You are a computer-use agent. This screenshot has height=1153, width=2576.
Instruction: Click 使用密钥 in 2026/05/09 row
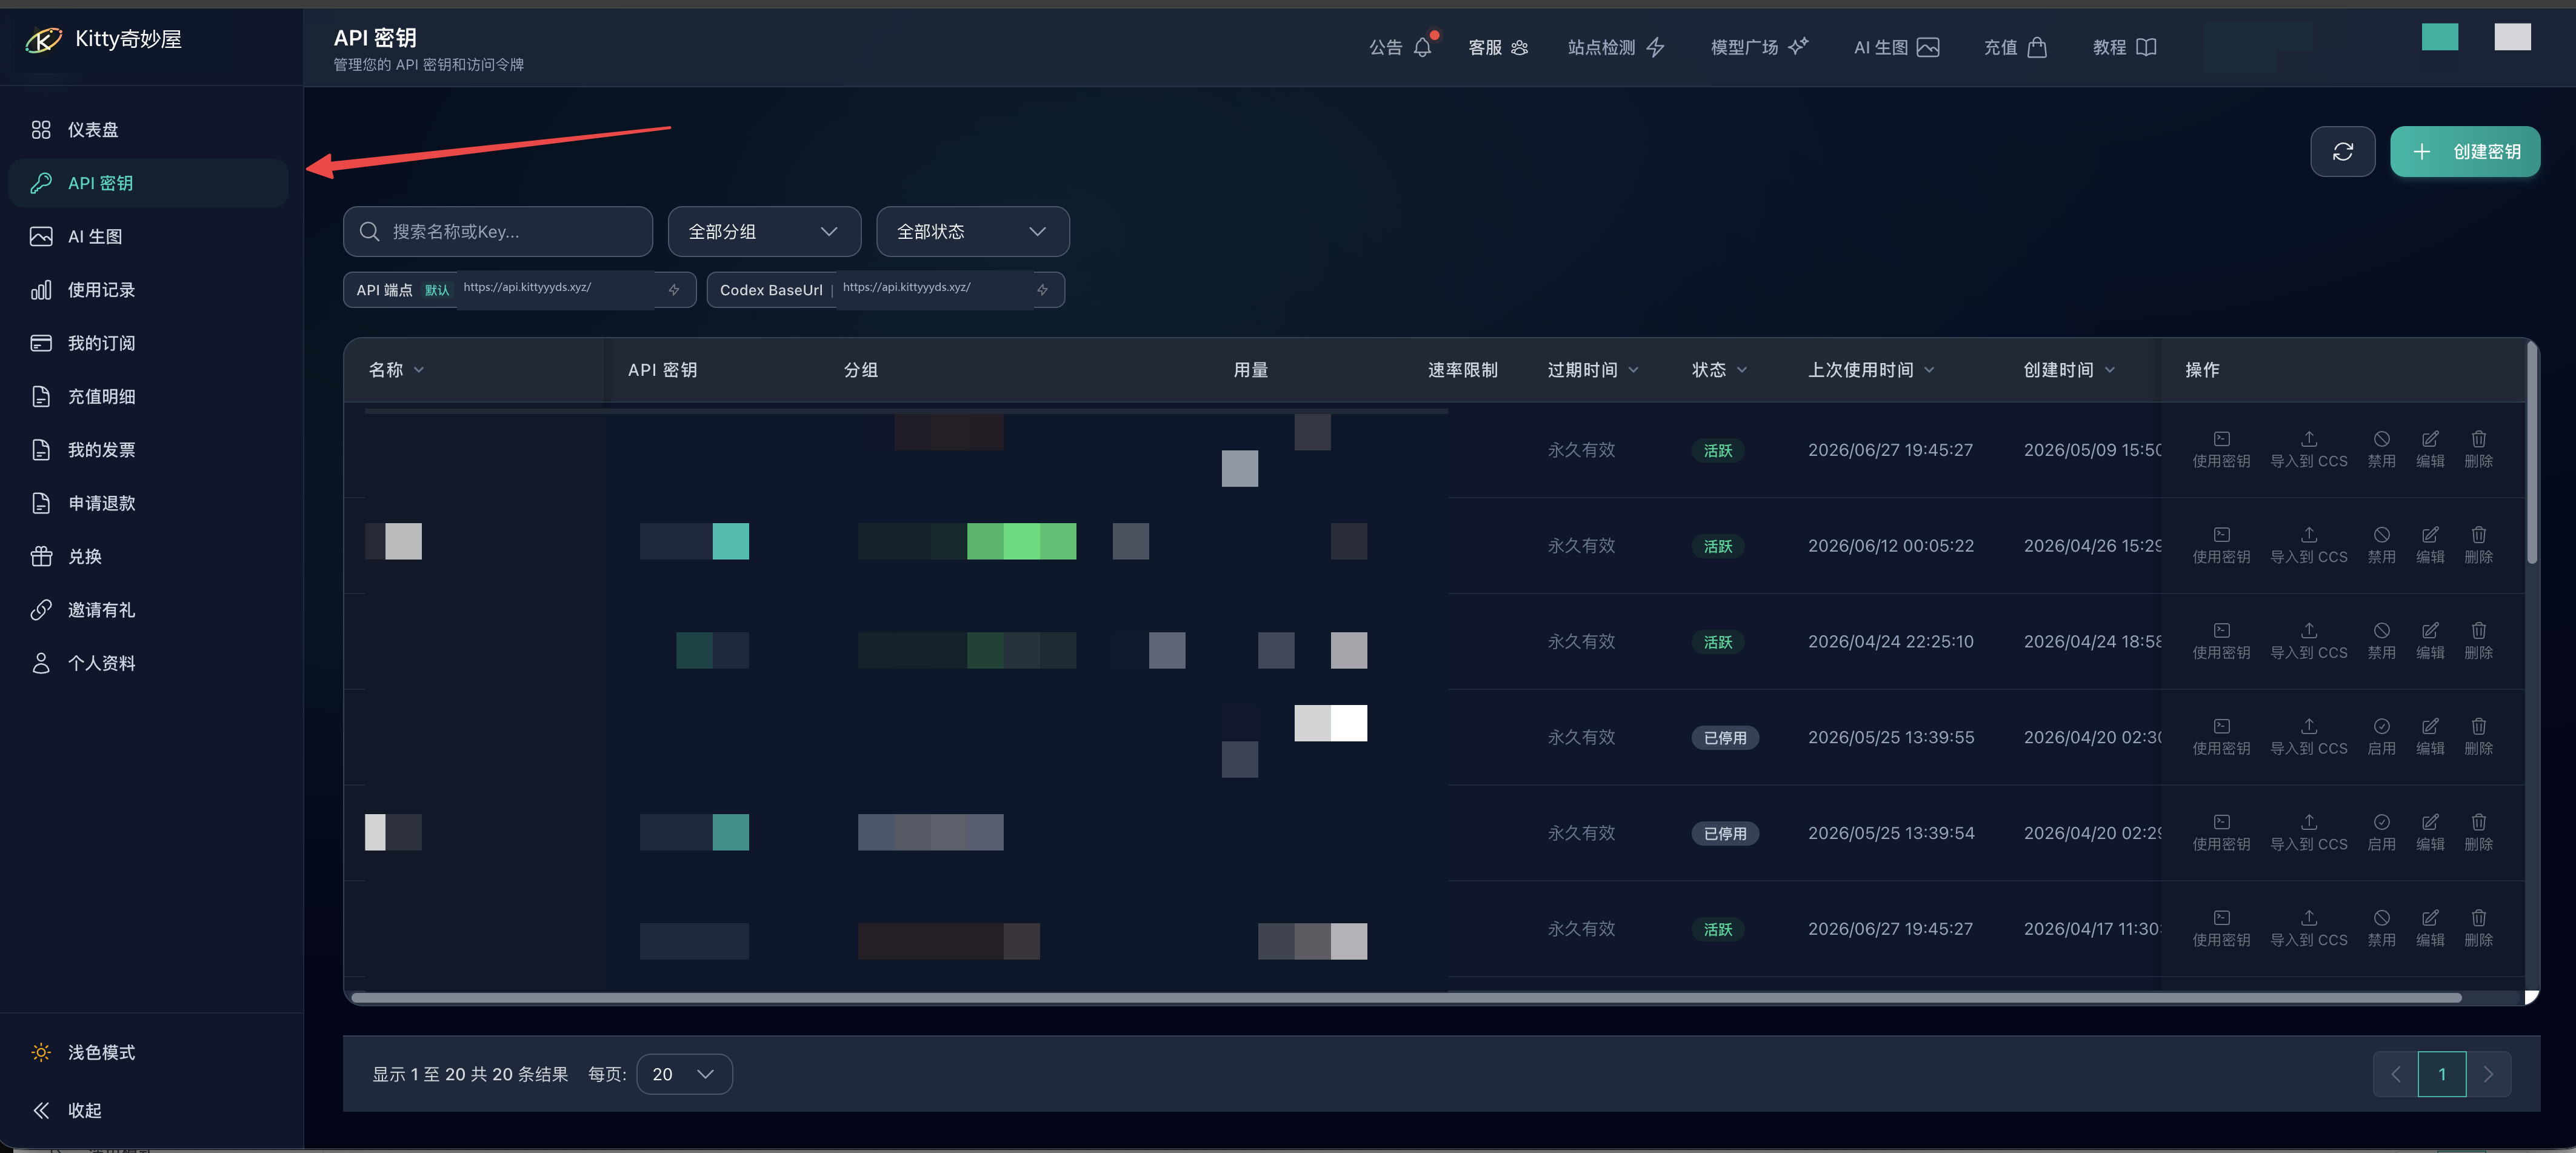tap(2221, 450)
